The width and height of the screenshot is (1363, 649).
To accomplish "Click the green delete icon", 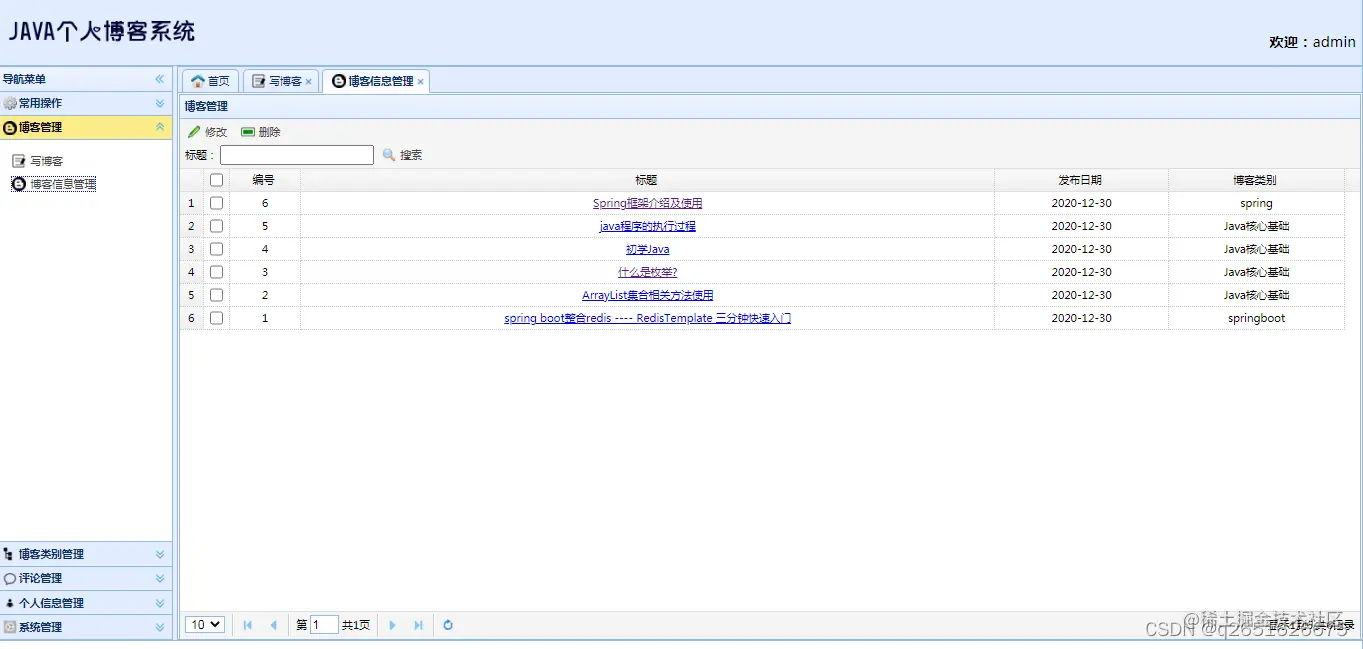I will [248, 132].
